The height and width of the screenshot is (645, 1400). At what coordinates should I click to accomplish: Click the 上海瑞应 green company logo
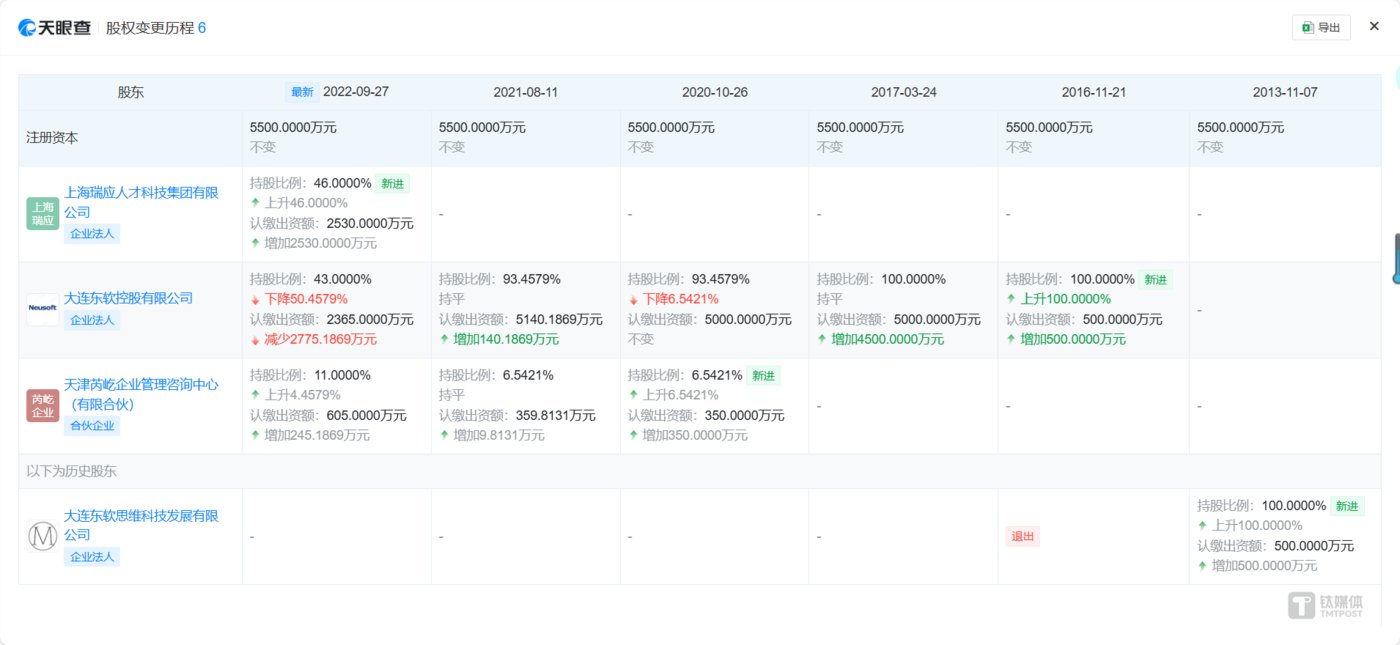point(43,214)
